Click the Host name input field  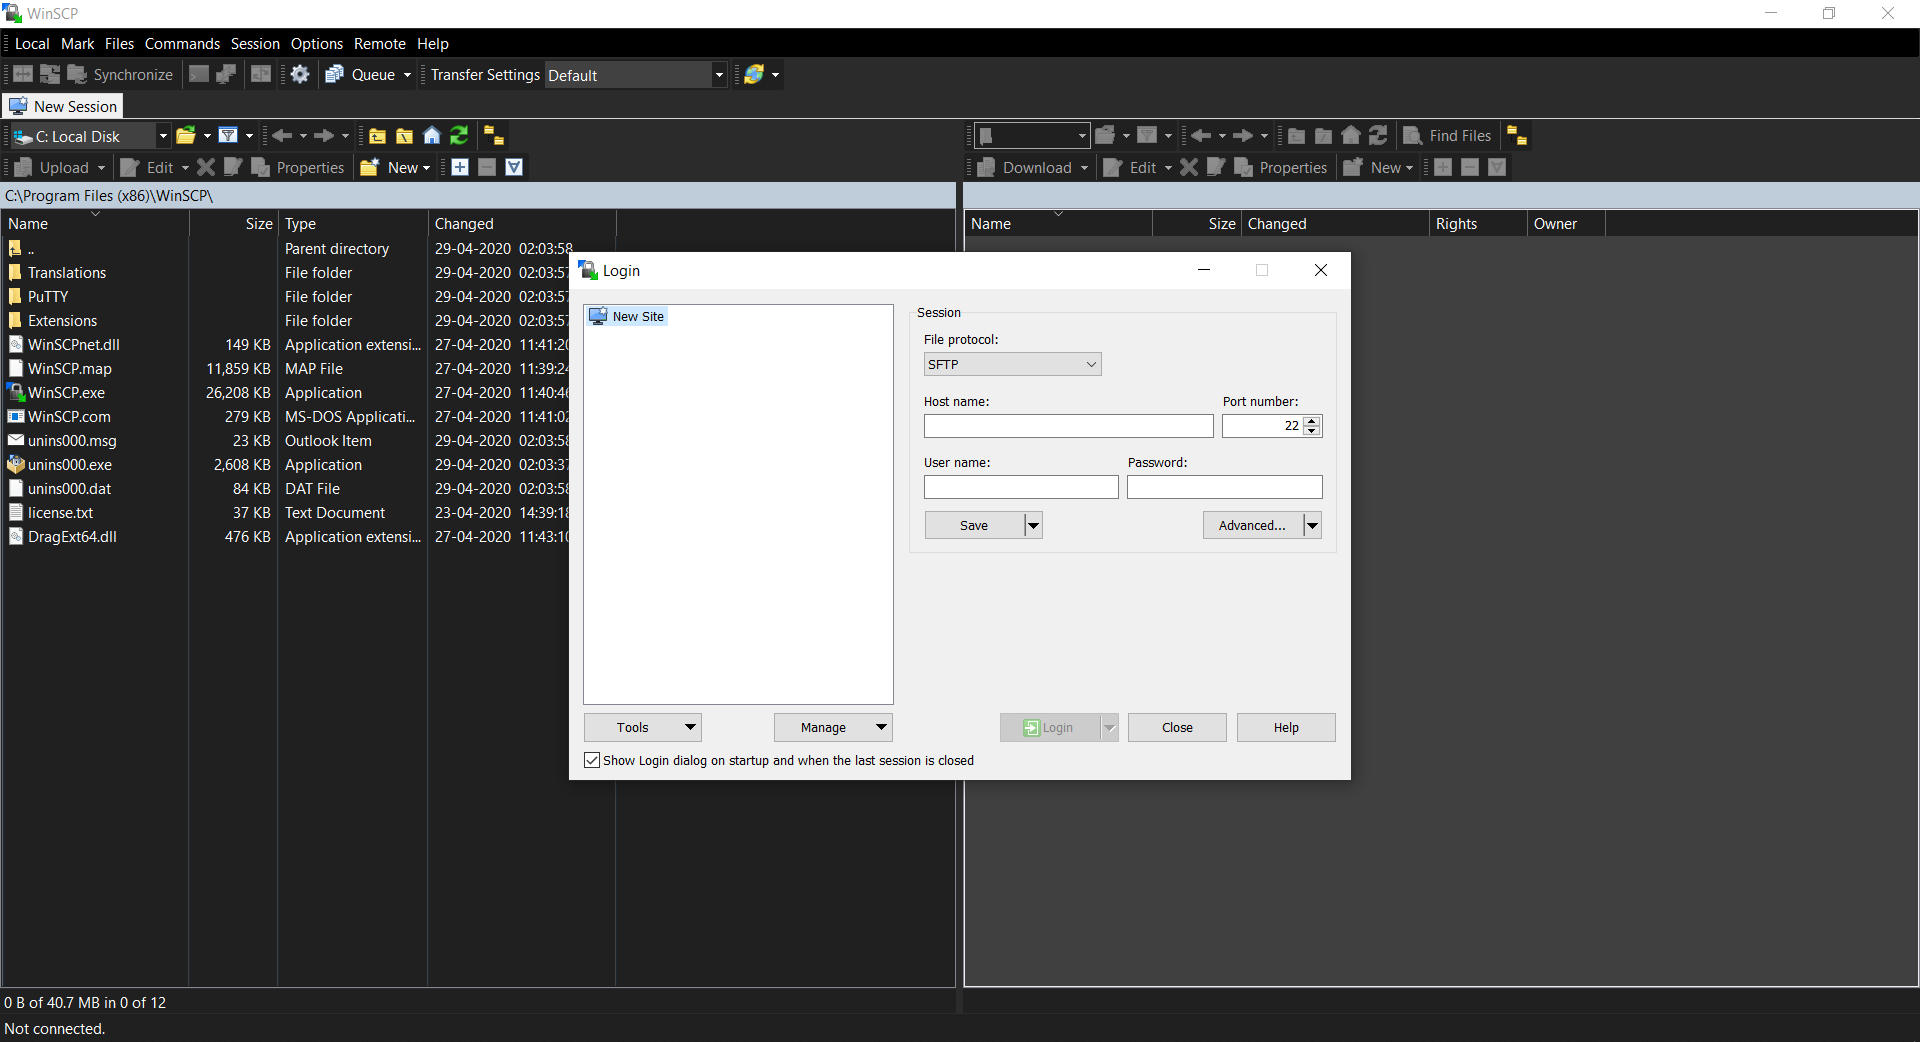pos(1068,427)
